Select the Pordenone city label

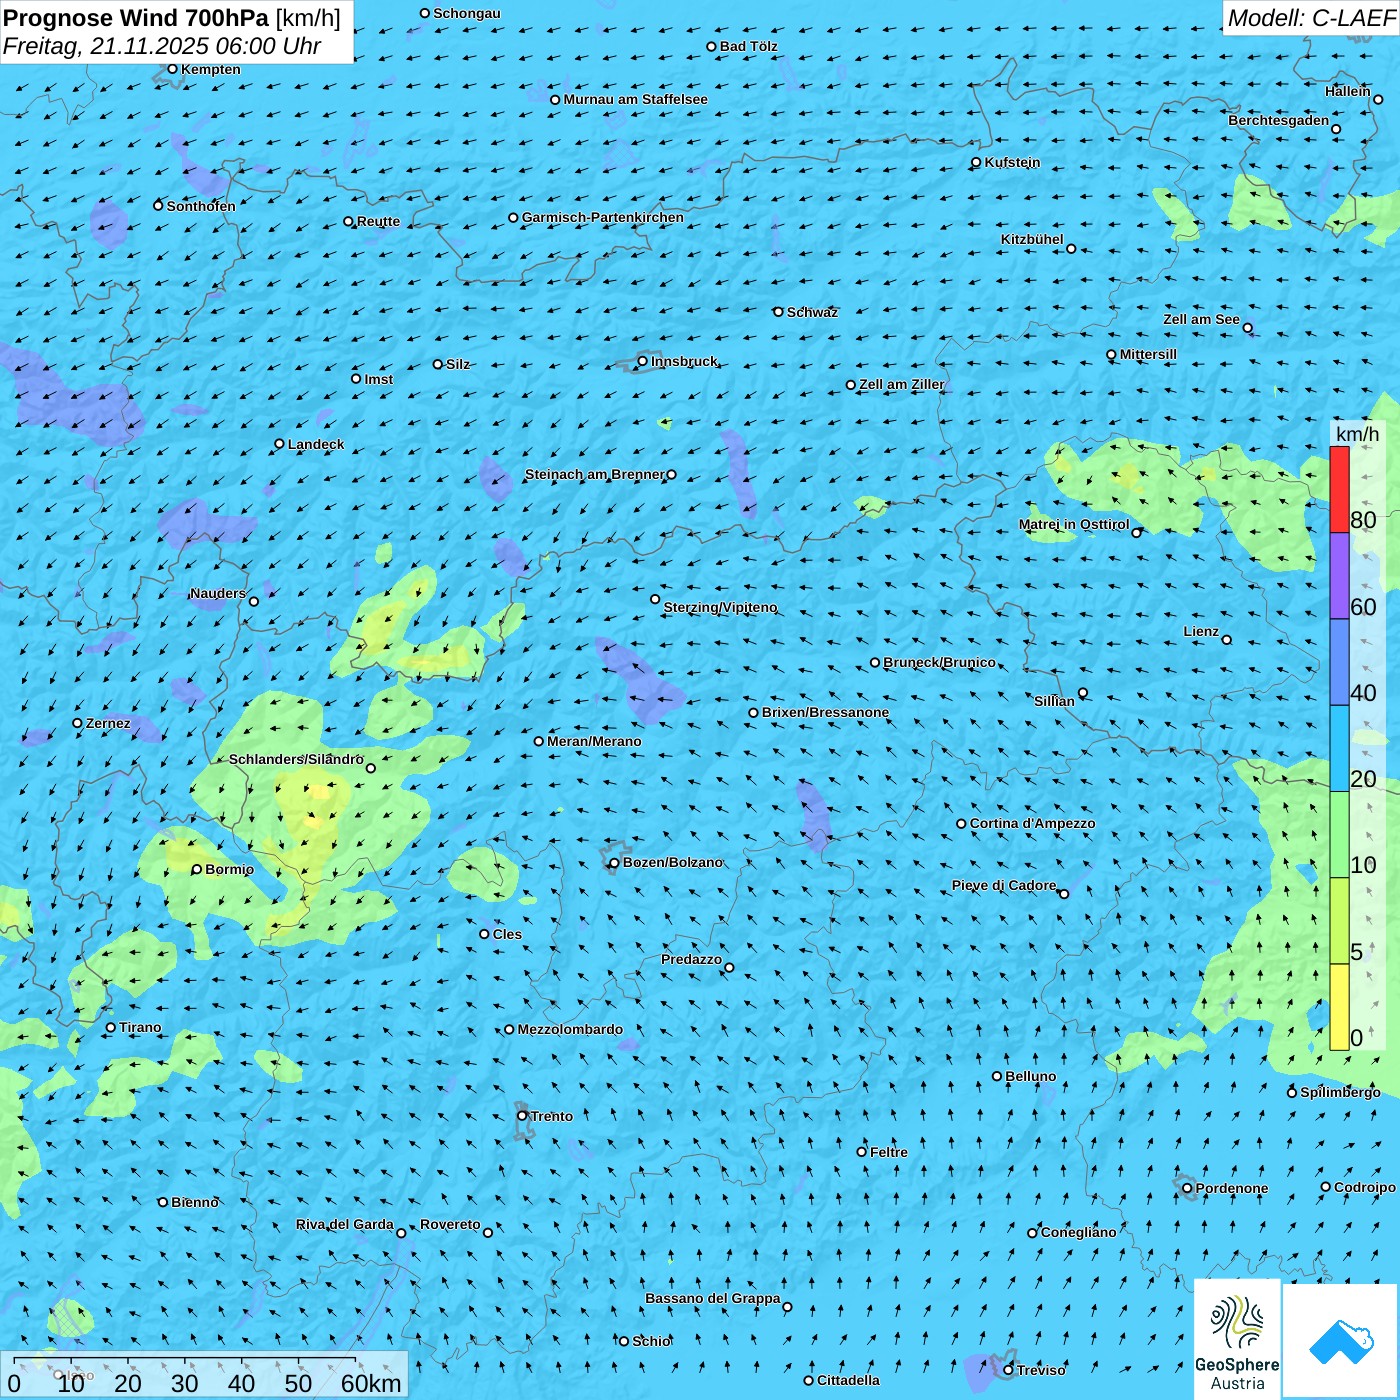pyautogui.click(x=1232, y=1188)
